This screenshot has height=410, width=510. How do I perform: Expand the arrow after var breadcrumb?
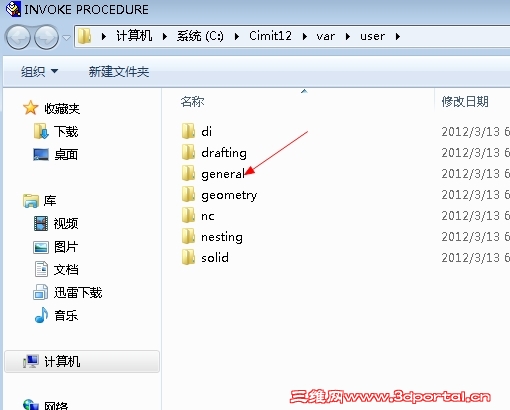pos(348,36)
